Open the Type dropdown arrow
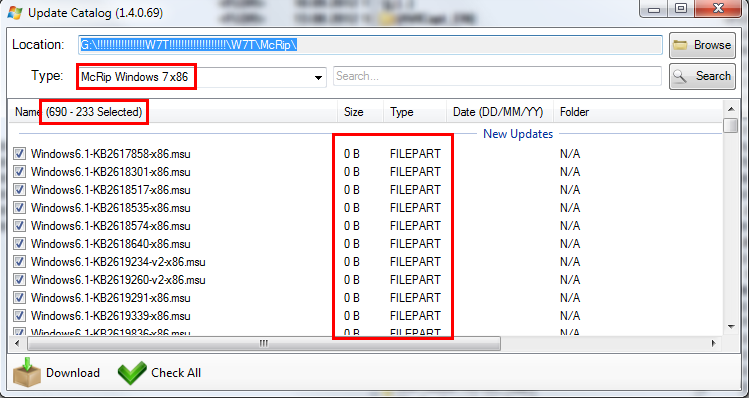Viewport: 749px width, 398px height. [x=319, y=77]
